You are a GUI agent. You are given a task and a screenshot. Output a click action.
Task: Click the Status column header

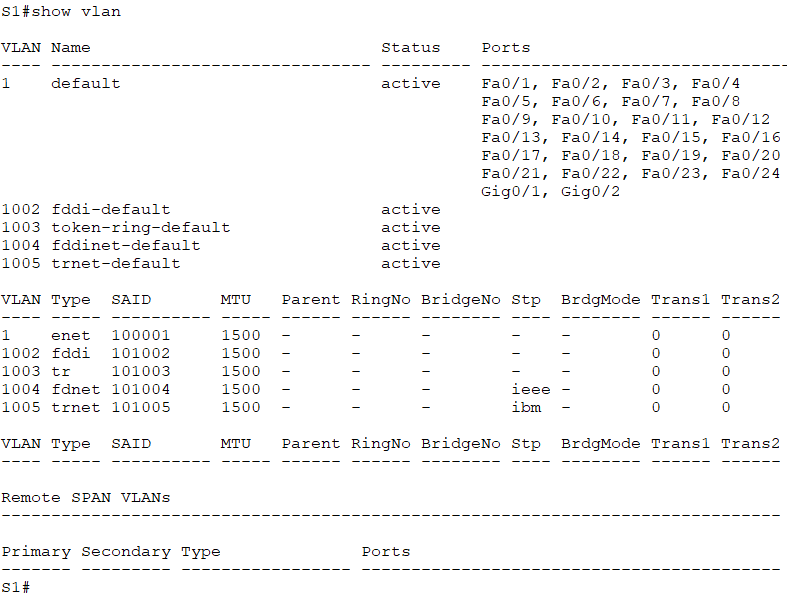tap(411, 48)
